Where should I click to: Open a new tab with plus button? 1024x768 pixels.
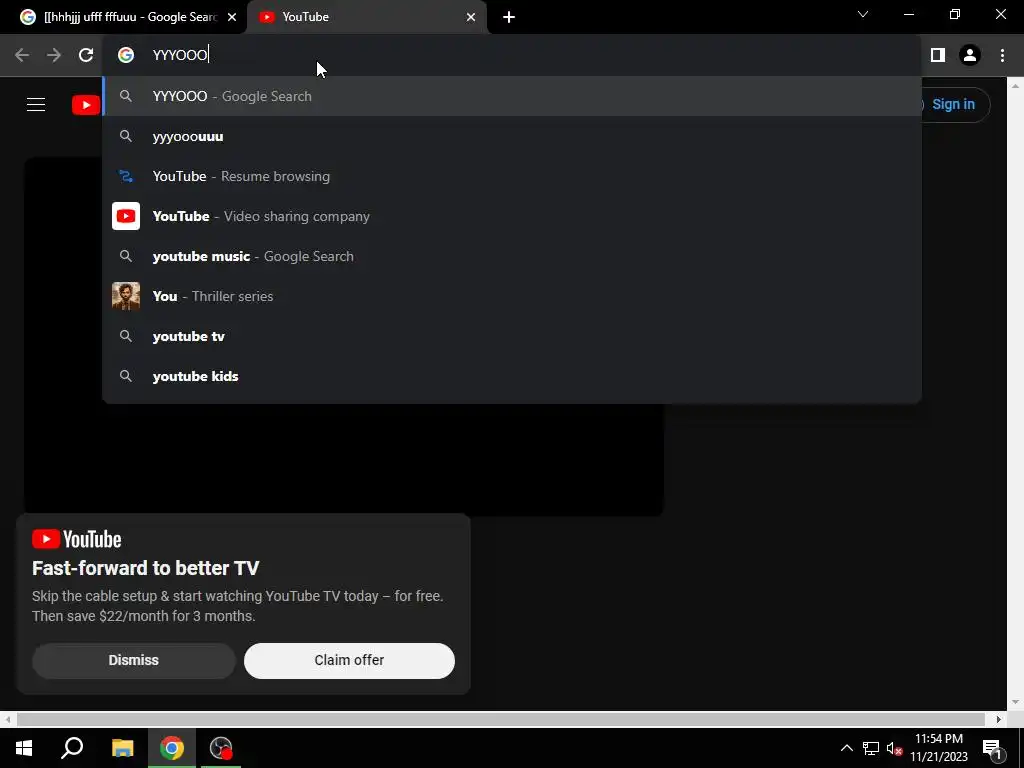click(x=509, y=17)
